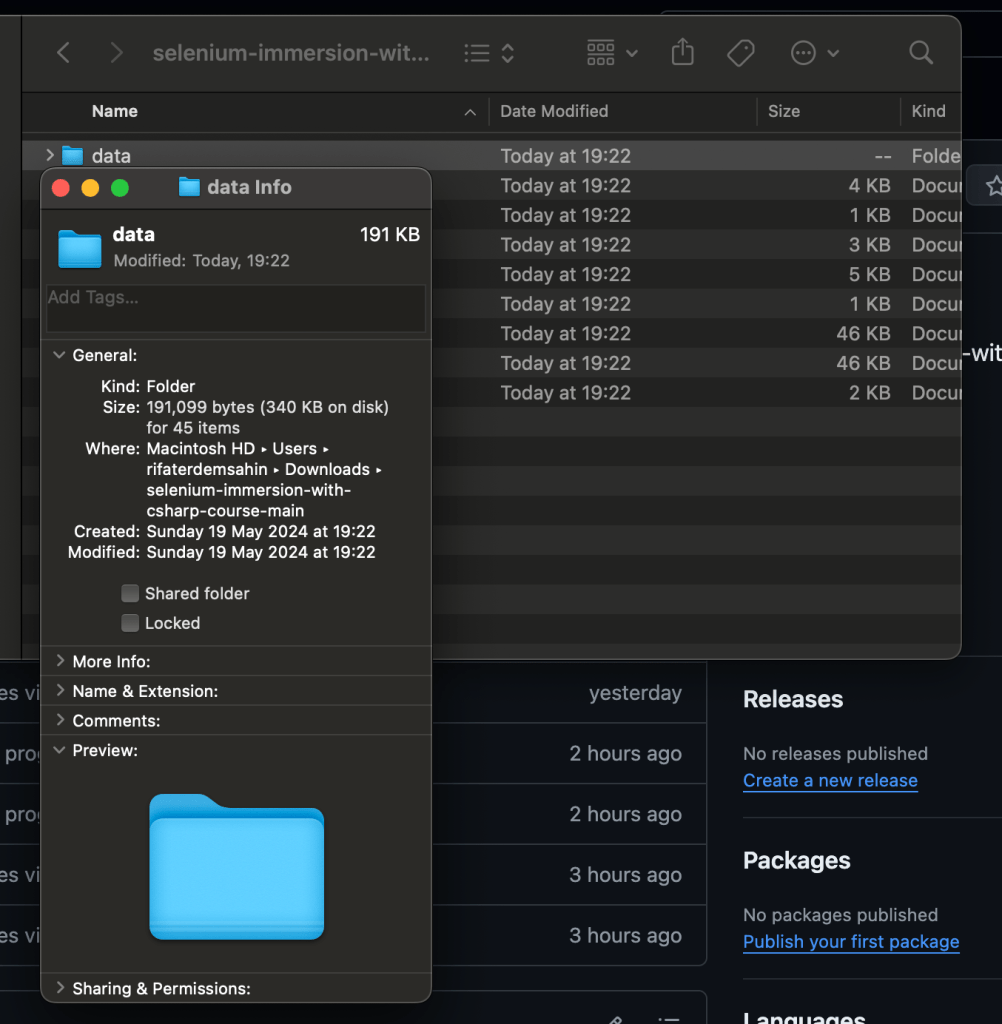Expand the Name & Extension section

60,690
